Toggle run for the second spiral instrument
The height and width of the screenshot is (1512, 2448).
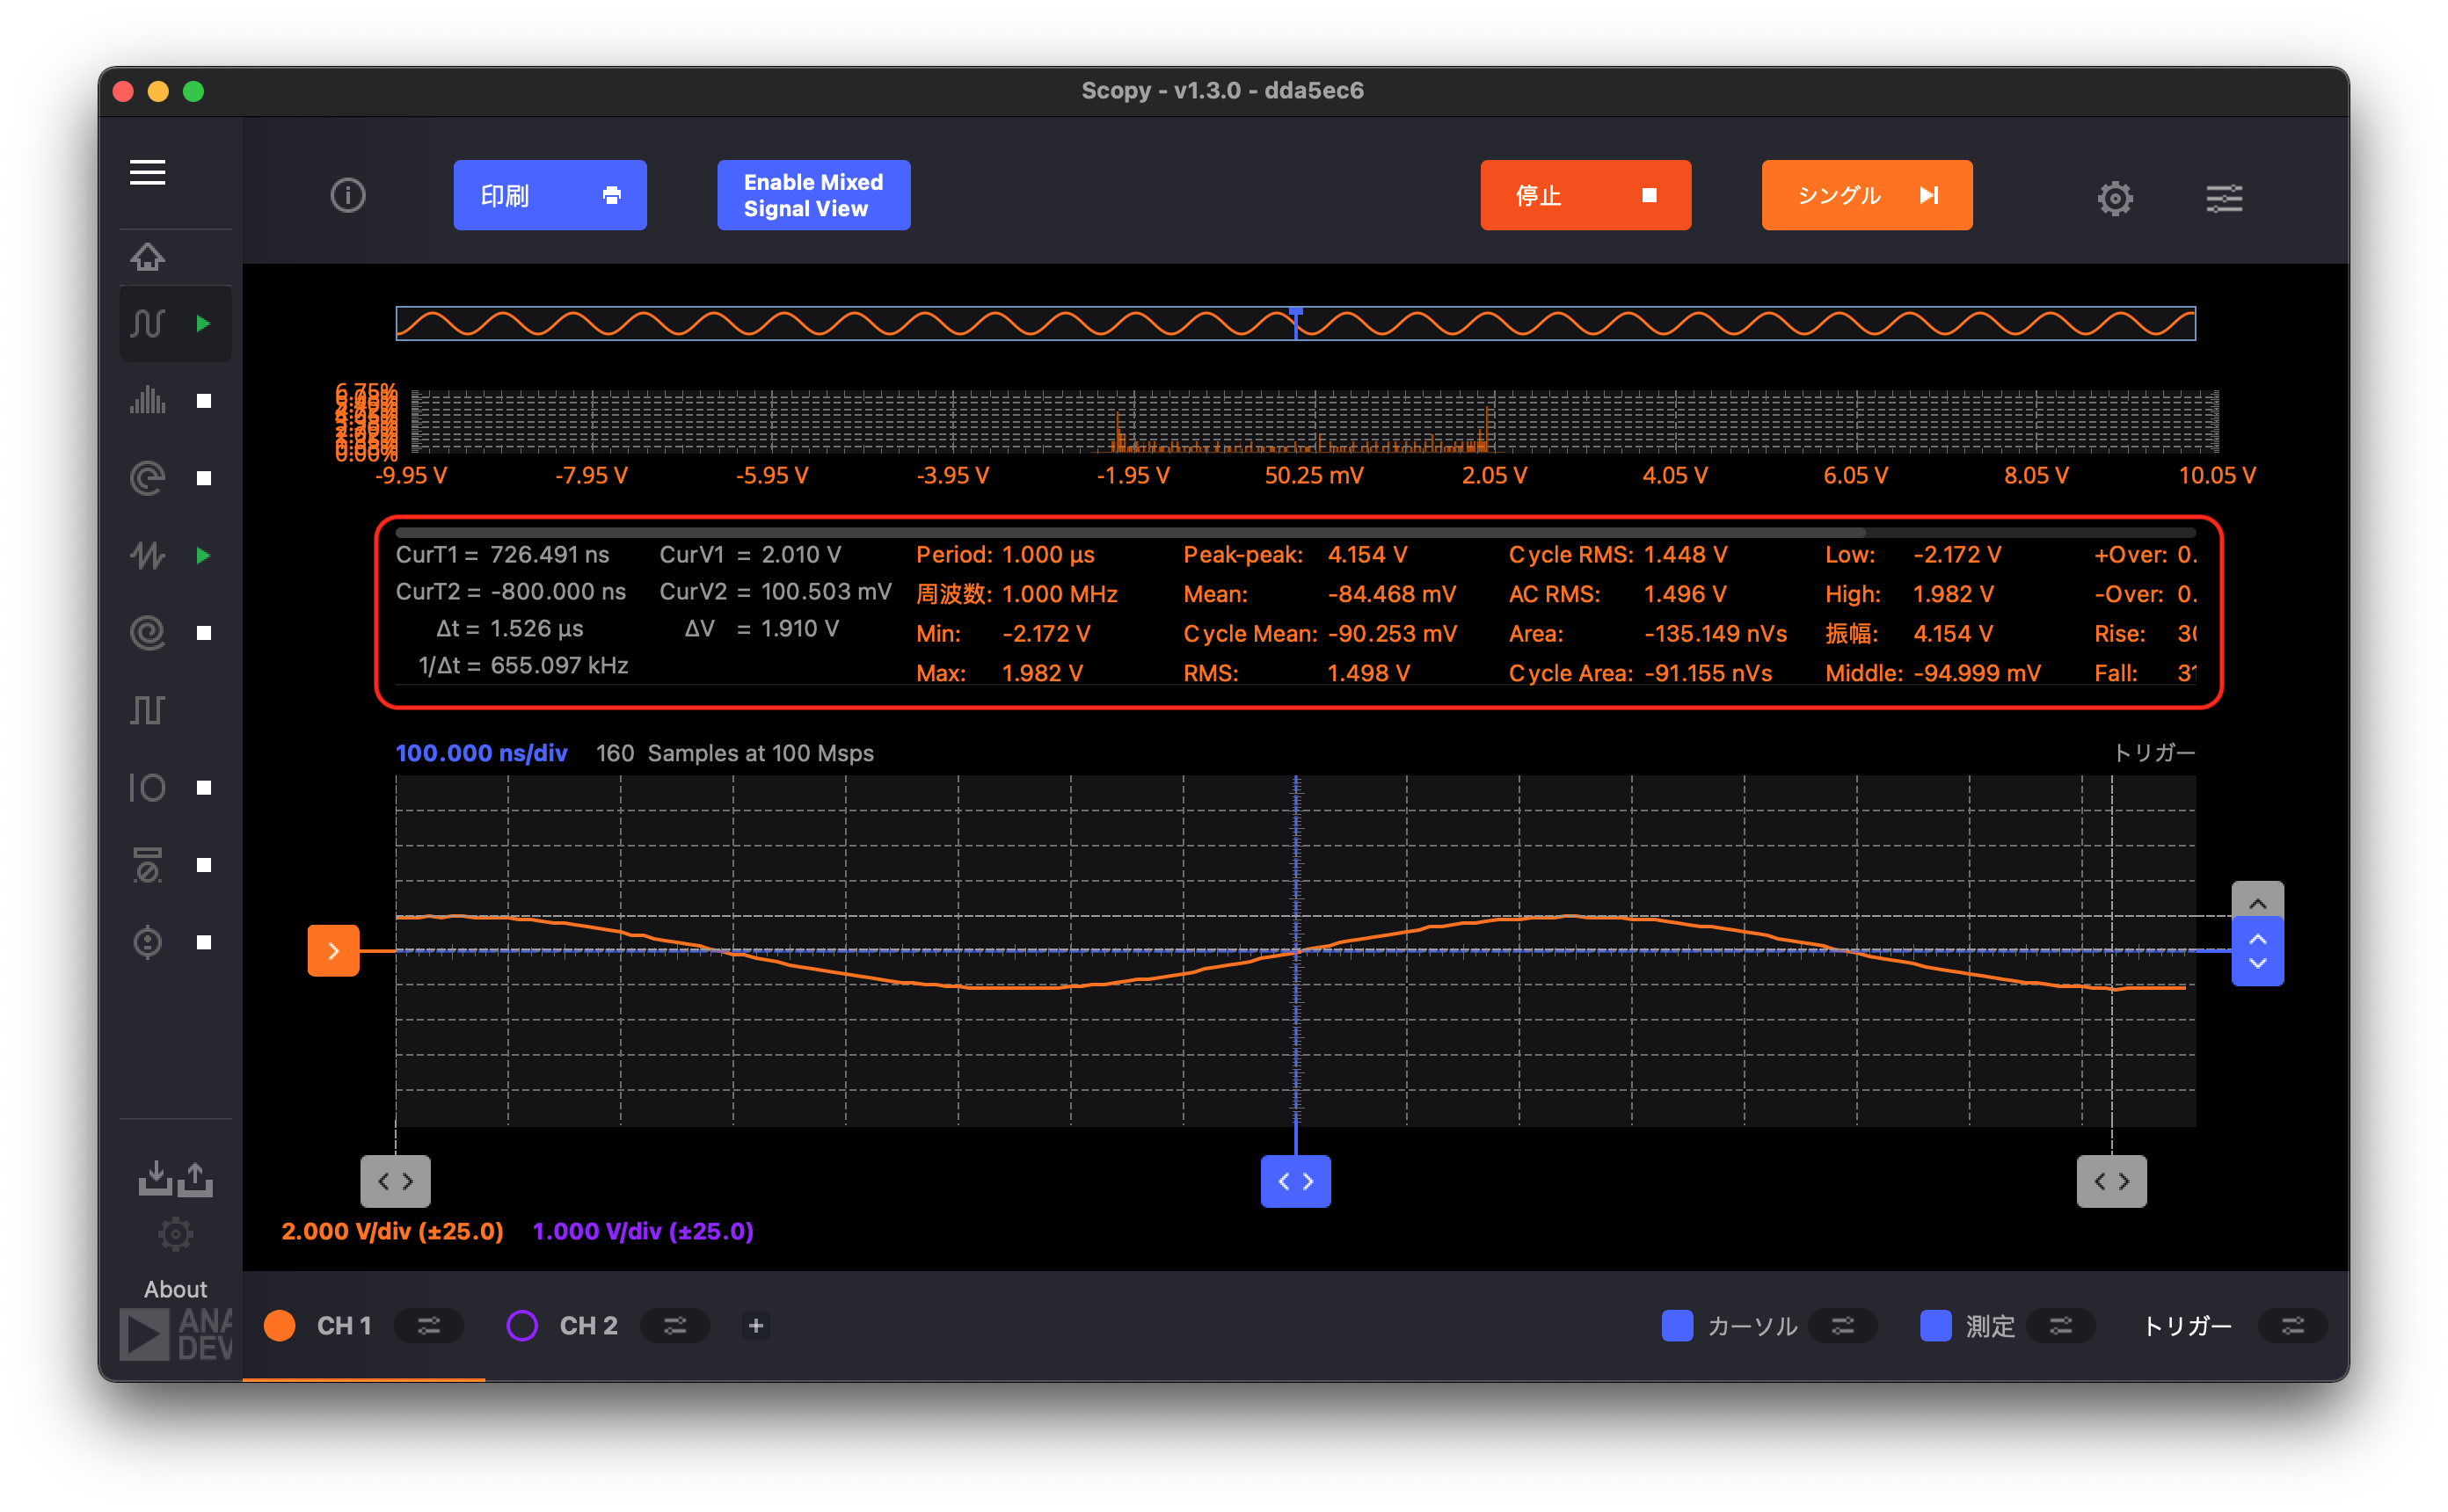tap(204, 633)
